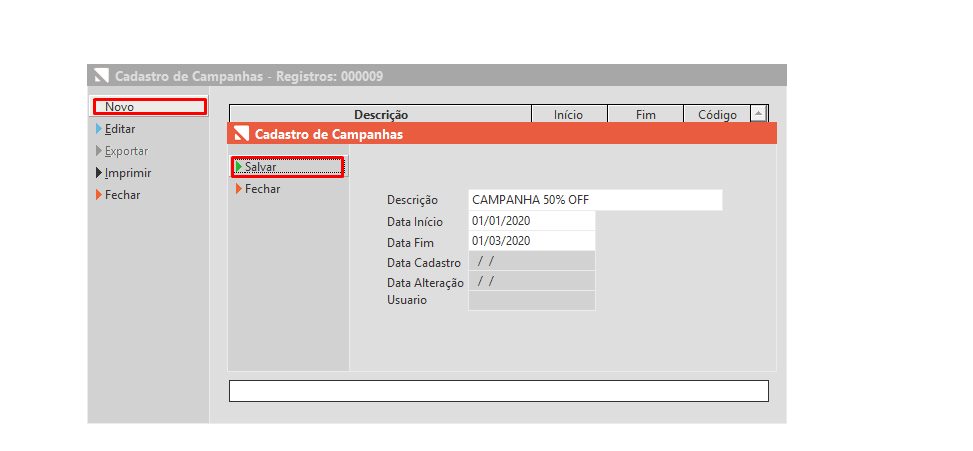
Task: Click the logo icon in the orange title bar
Action: [241, 134]
